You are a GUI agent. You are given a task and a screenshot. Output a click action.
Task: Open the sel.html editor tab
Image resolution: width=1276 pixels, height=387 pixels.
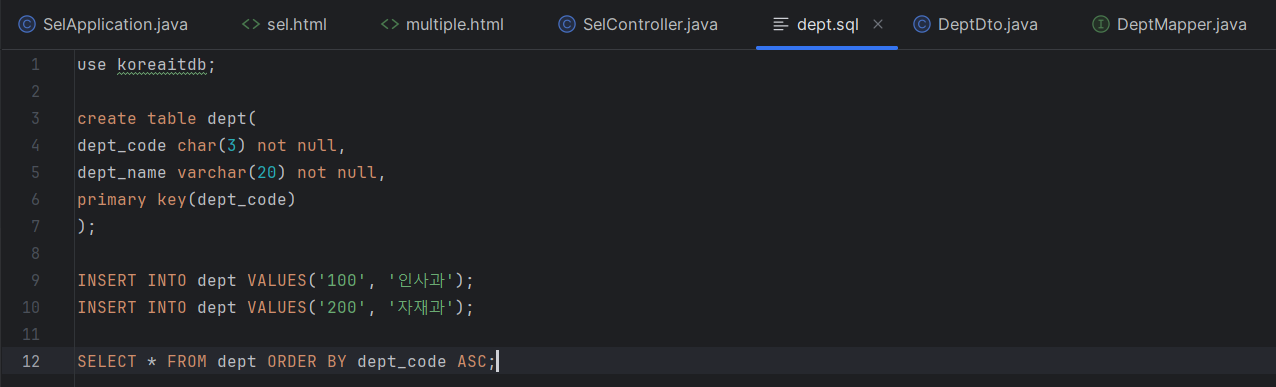click(x=284, y=24)
